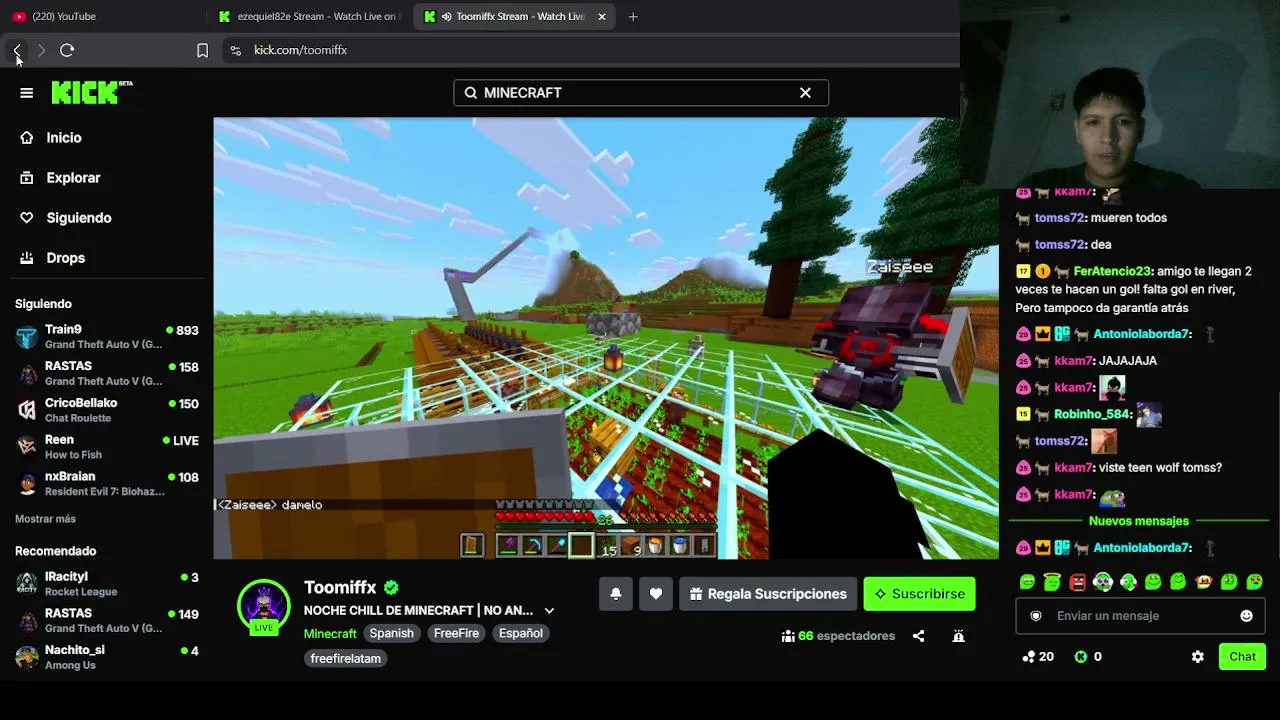Clear the MINECRAFT search text
1280x720 pixels.
click(805, 92)
